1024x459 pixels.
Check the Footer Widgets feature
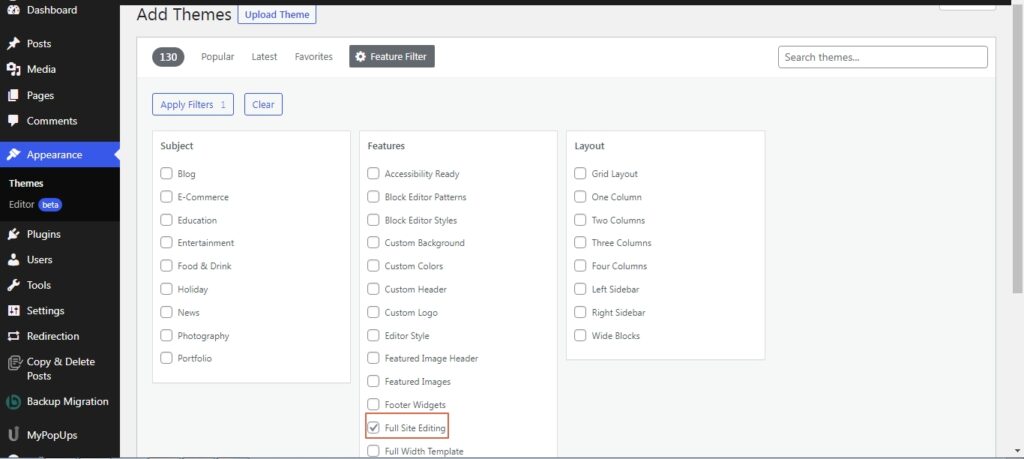[374, 405]
